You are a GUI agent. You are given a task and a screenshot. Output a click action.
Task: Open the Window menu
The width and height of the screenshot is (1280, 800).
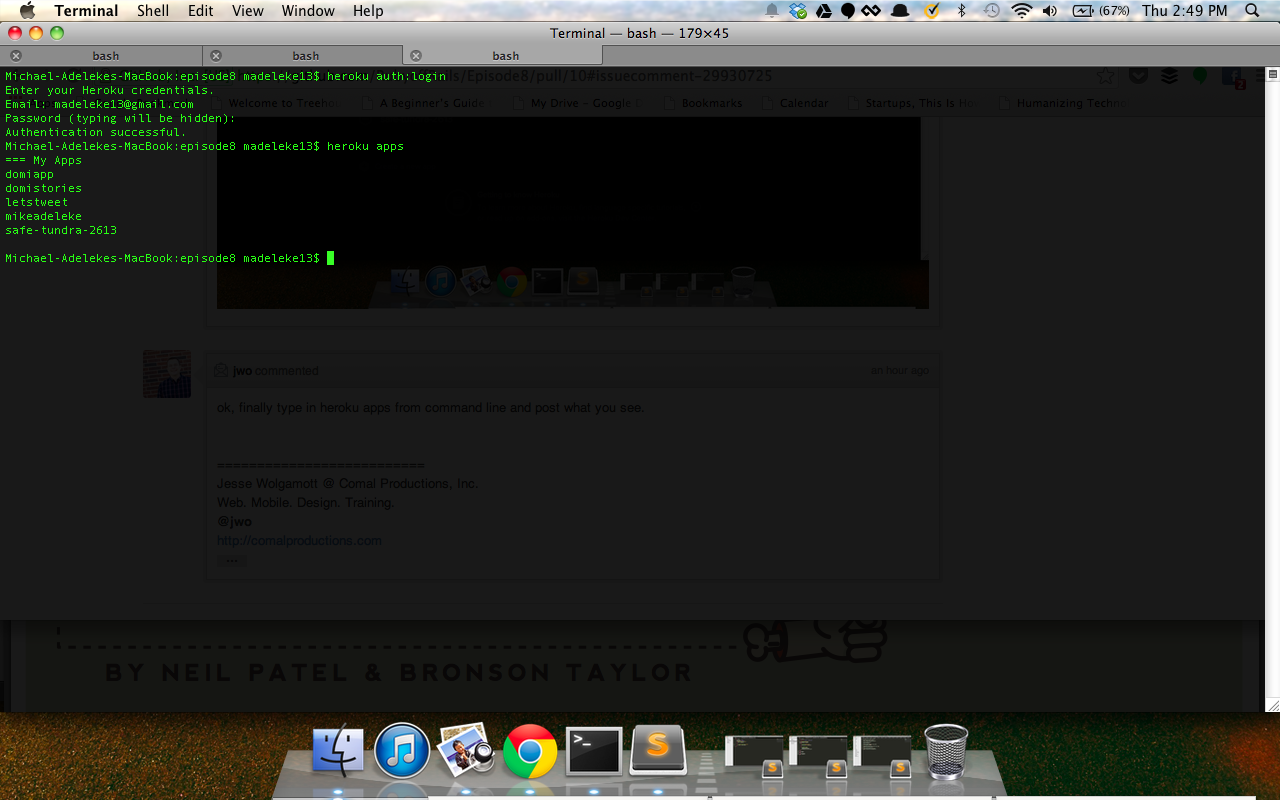pyautogui.click(x=308, y=11)
